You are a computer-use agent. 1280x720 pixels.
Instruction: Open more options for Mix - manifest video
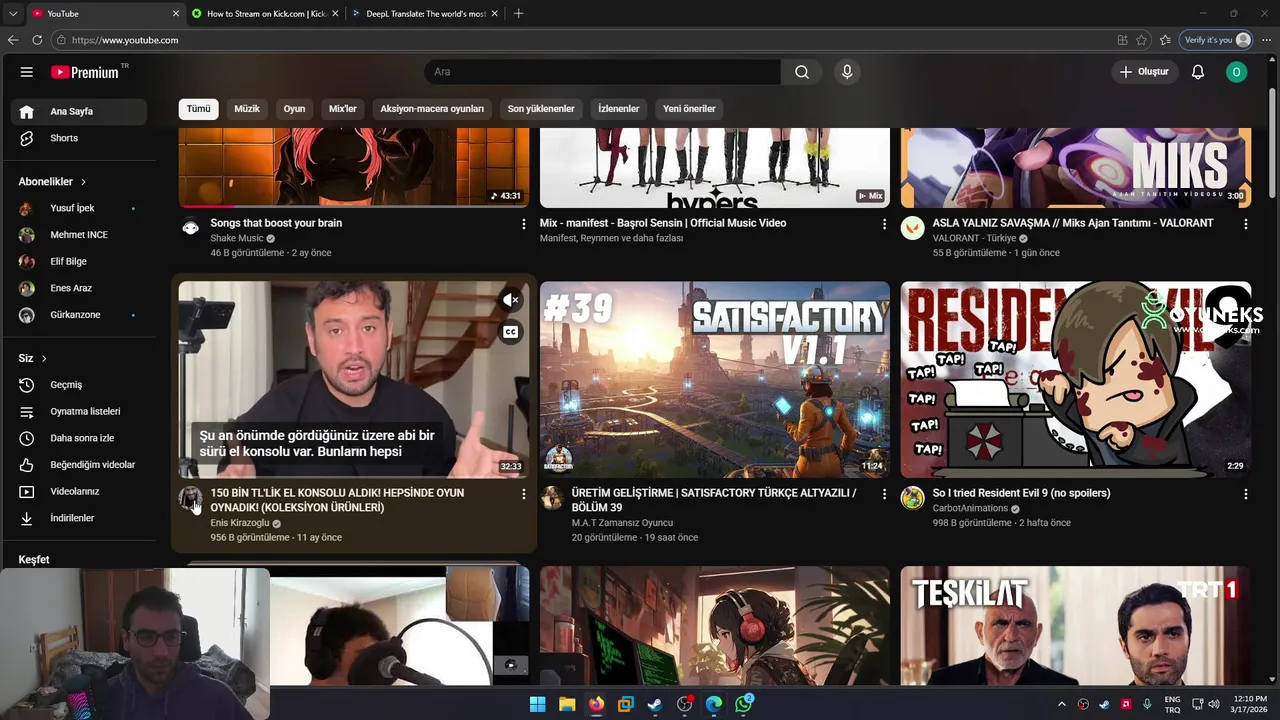pos(884,224)
